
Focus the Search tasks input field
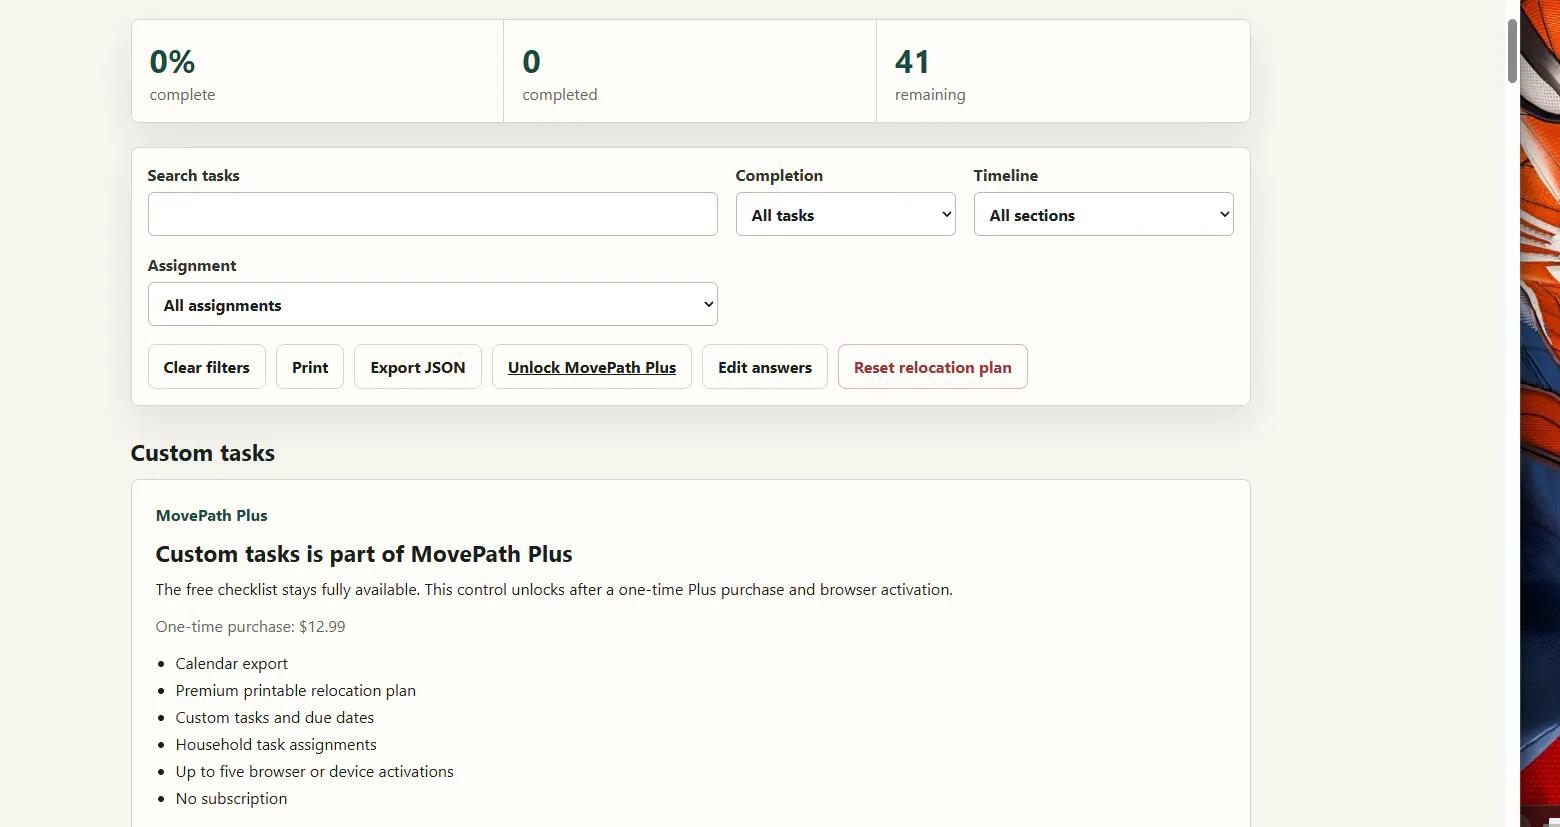432,214
